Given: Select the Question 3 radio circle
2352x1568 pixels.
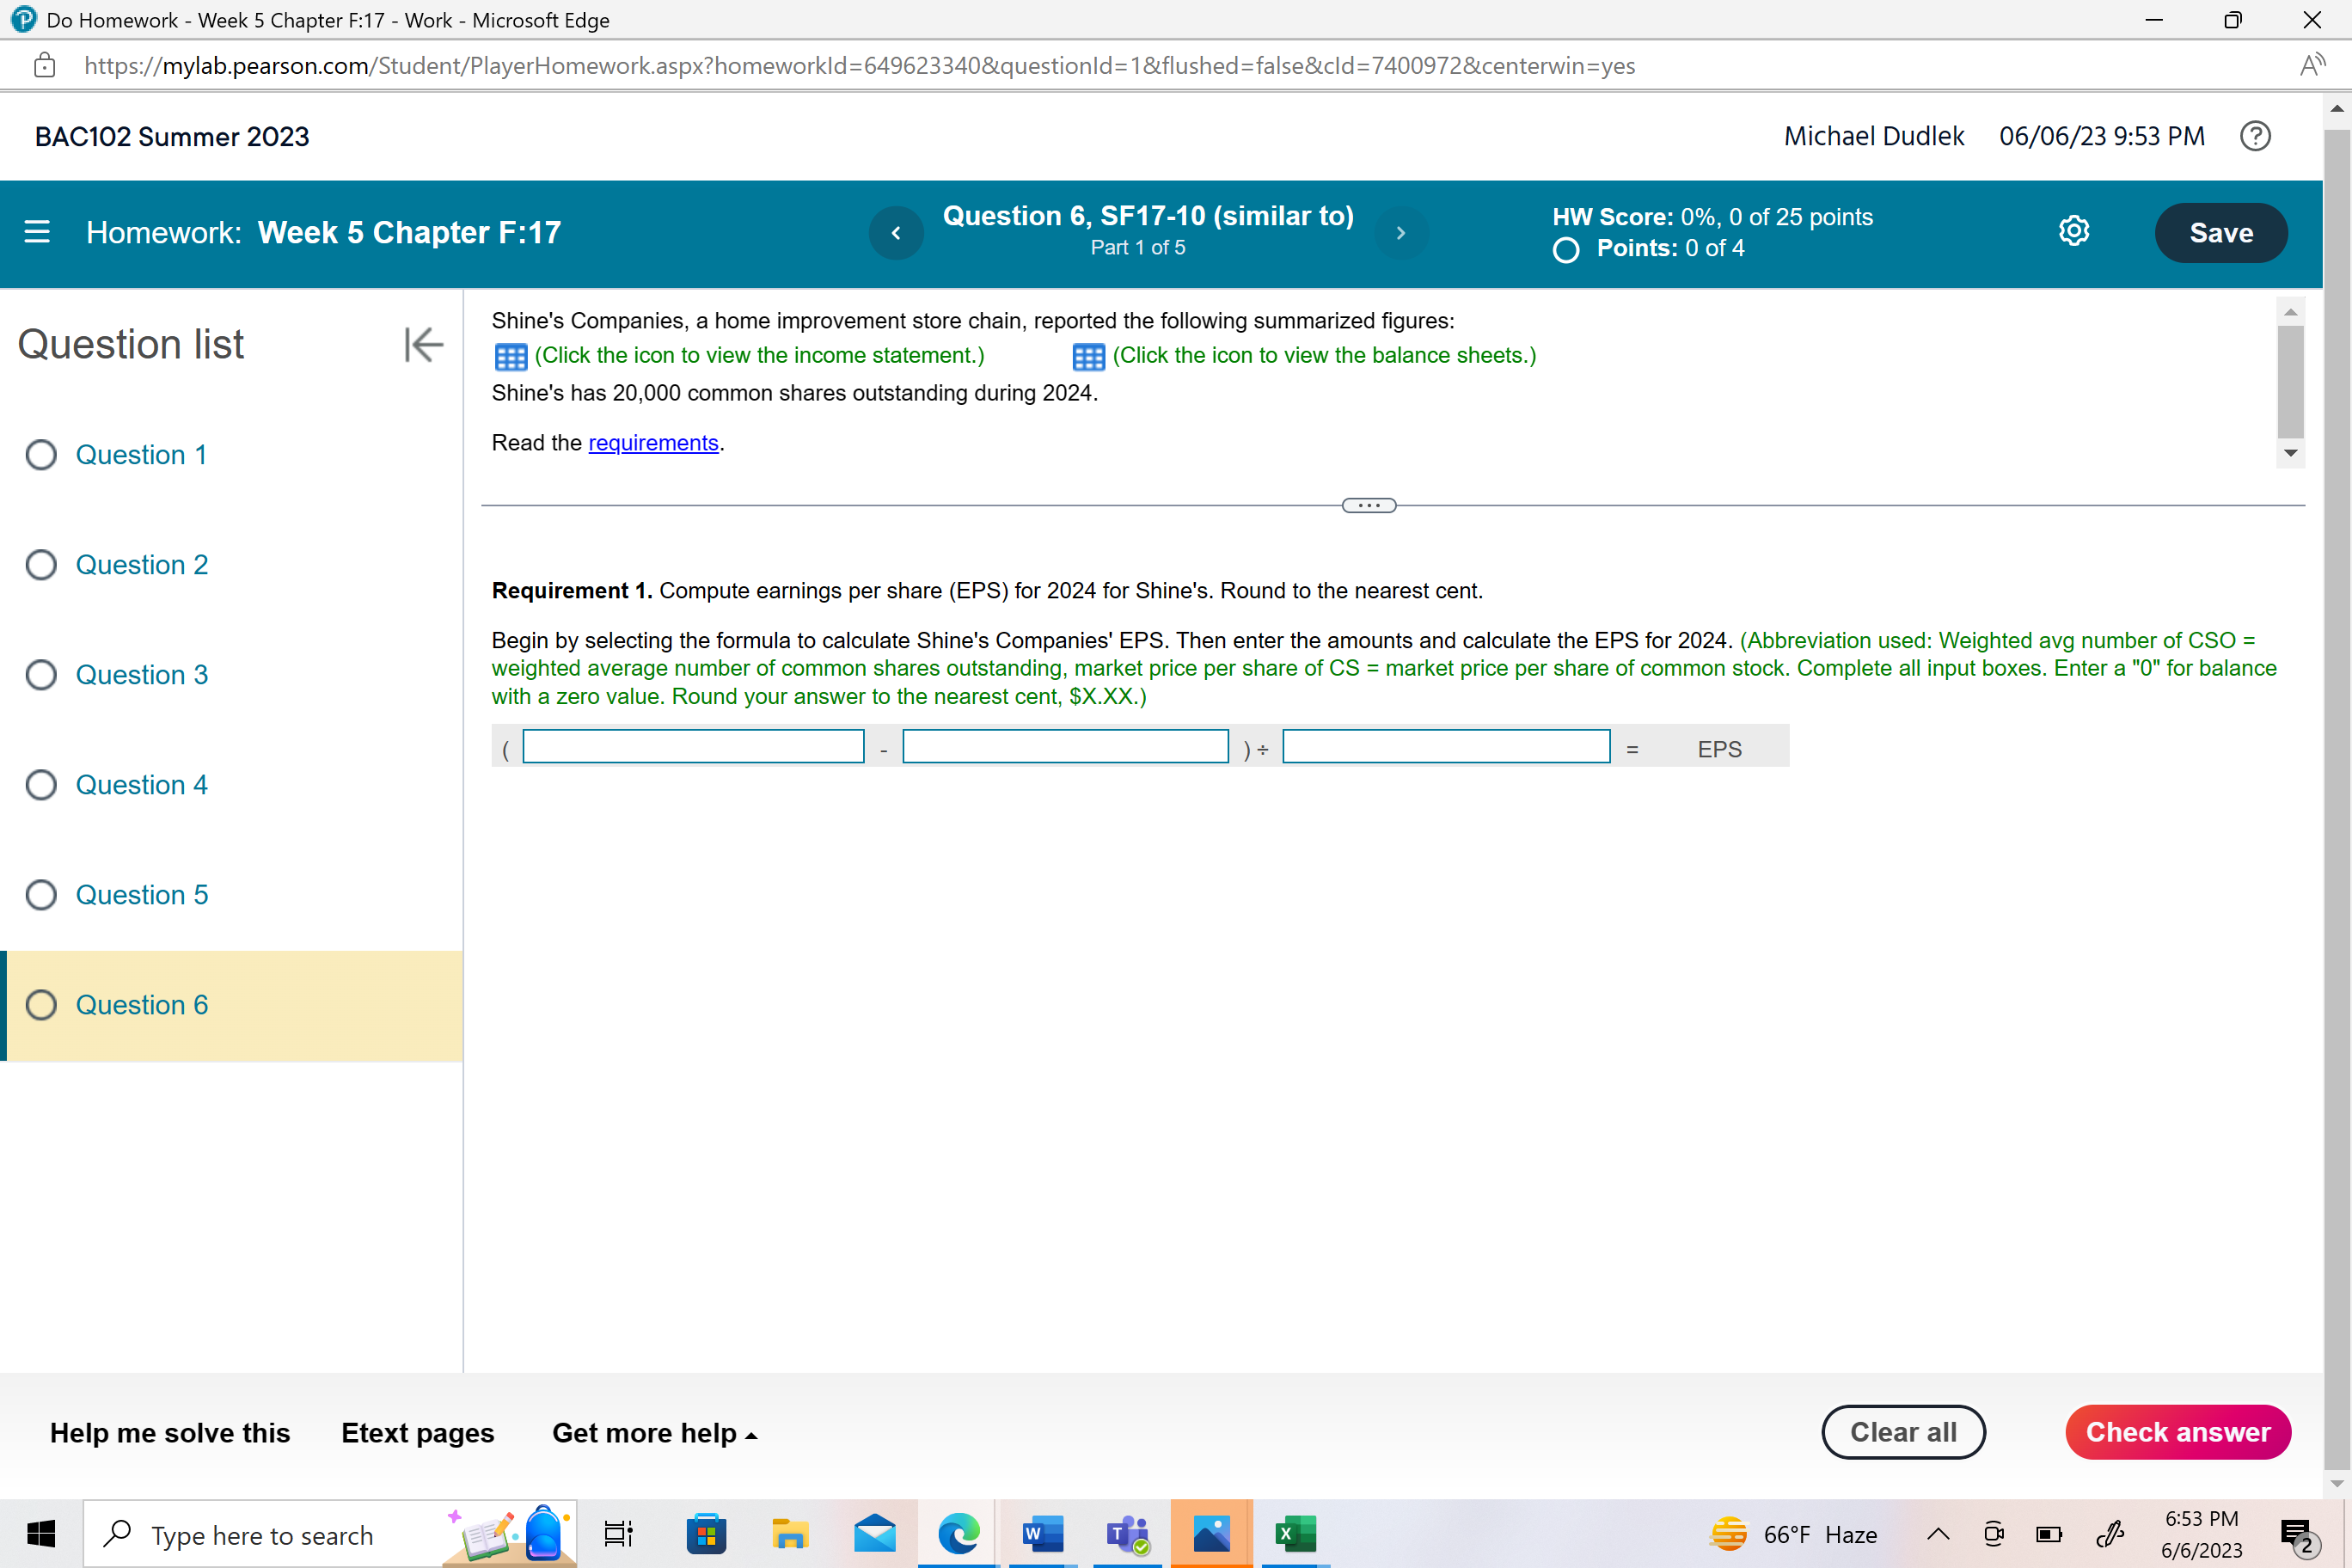Looking at the screenshot, I should click(x=41, y=675).
